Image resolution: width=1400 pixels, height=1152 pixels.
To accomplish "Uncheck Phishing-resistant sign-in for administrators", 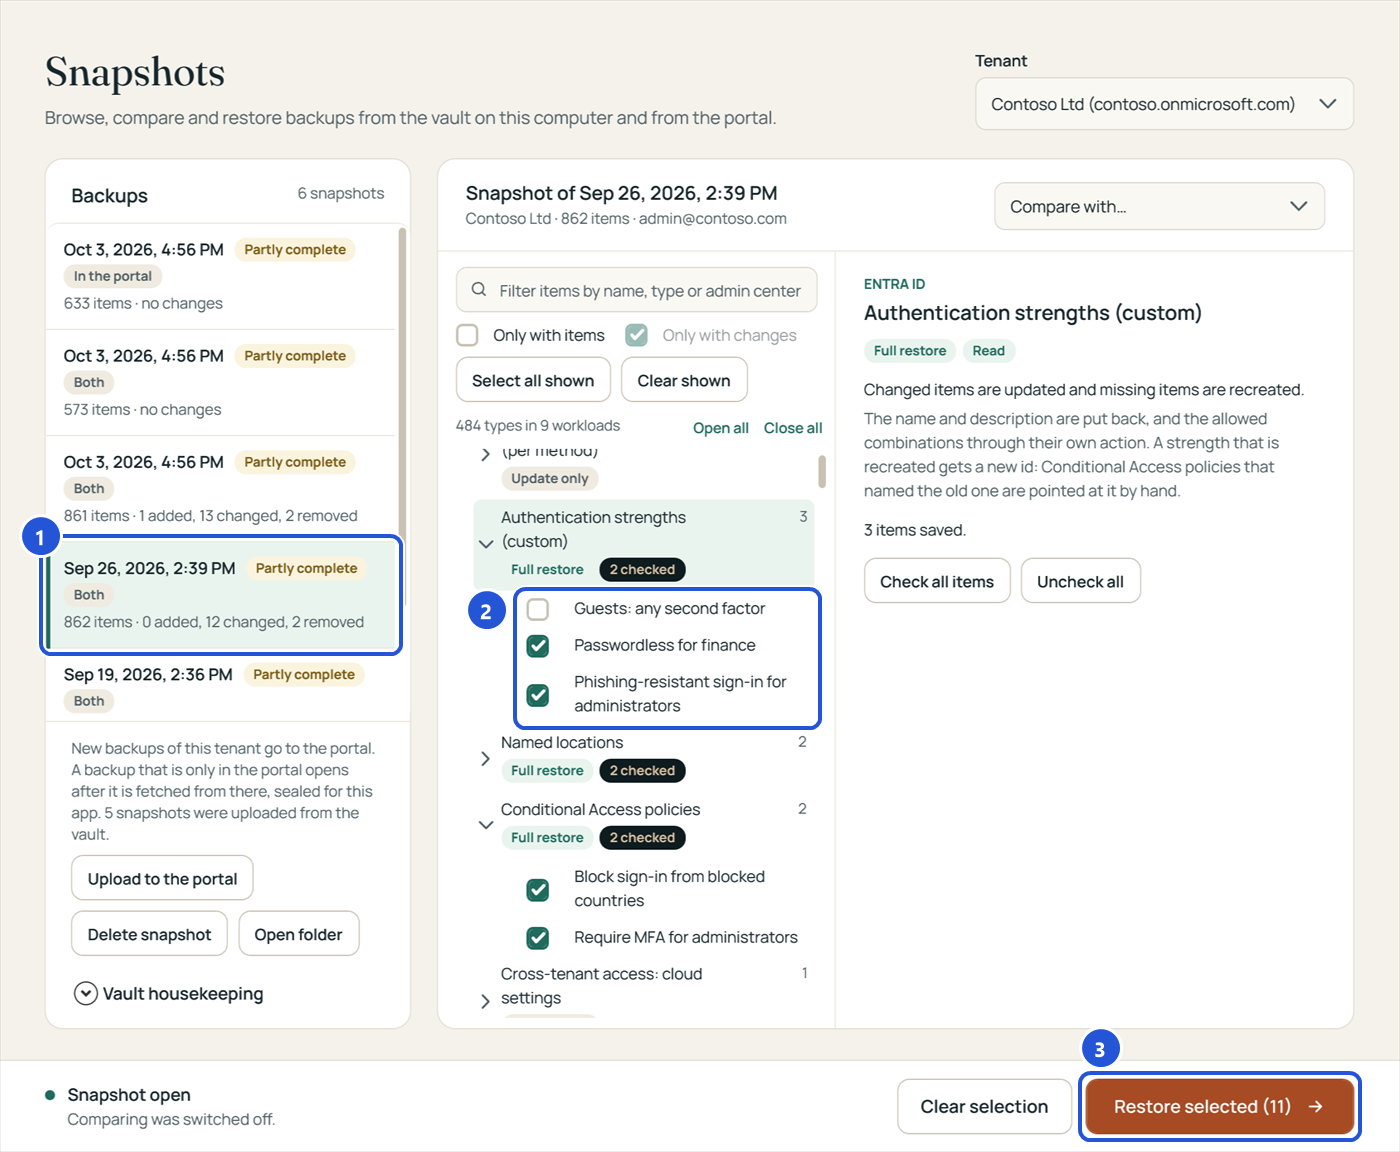I will click(538, 694).
